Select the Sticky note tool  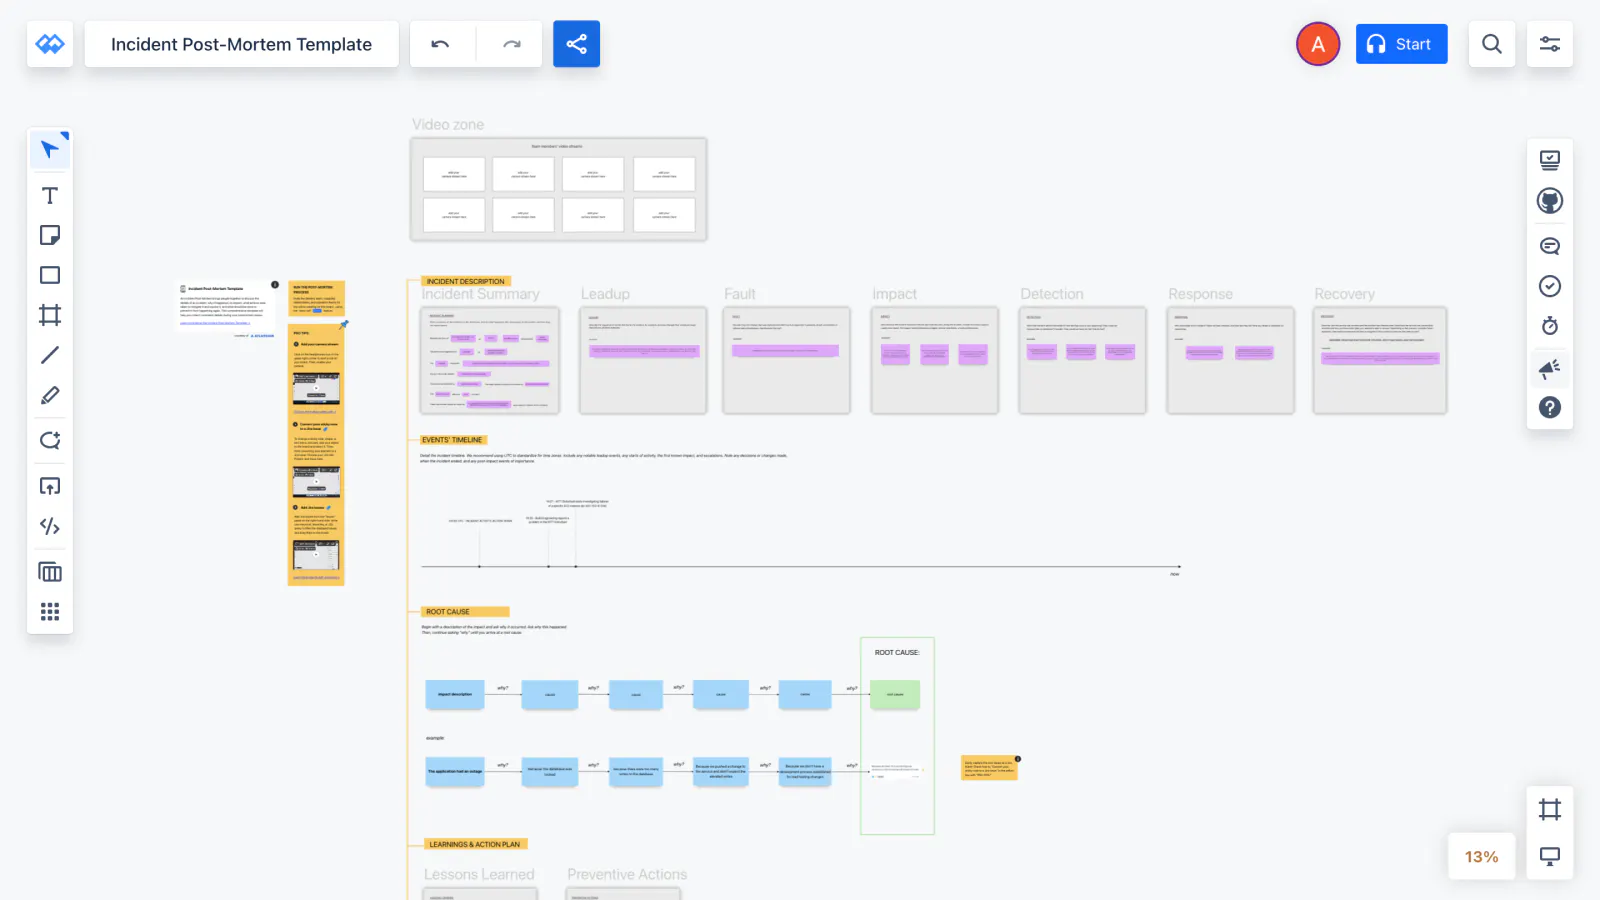click(50, 235)
